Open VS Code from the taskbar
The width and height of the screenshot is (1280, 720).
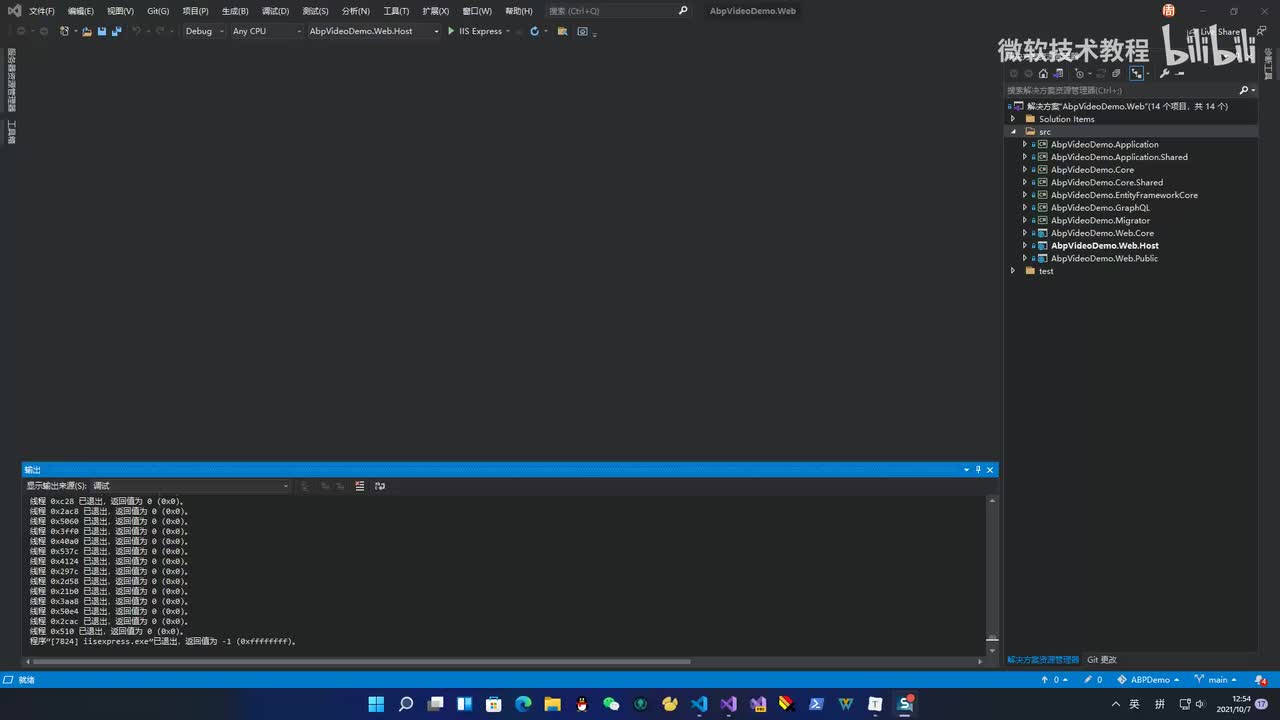(x=699, y=704)
